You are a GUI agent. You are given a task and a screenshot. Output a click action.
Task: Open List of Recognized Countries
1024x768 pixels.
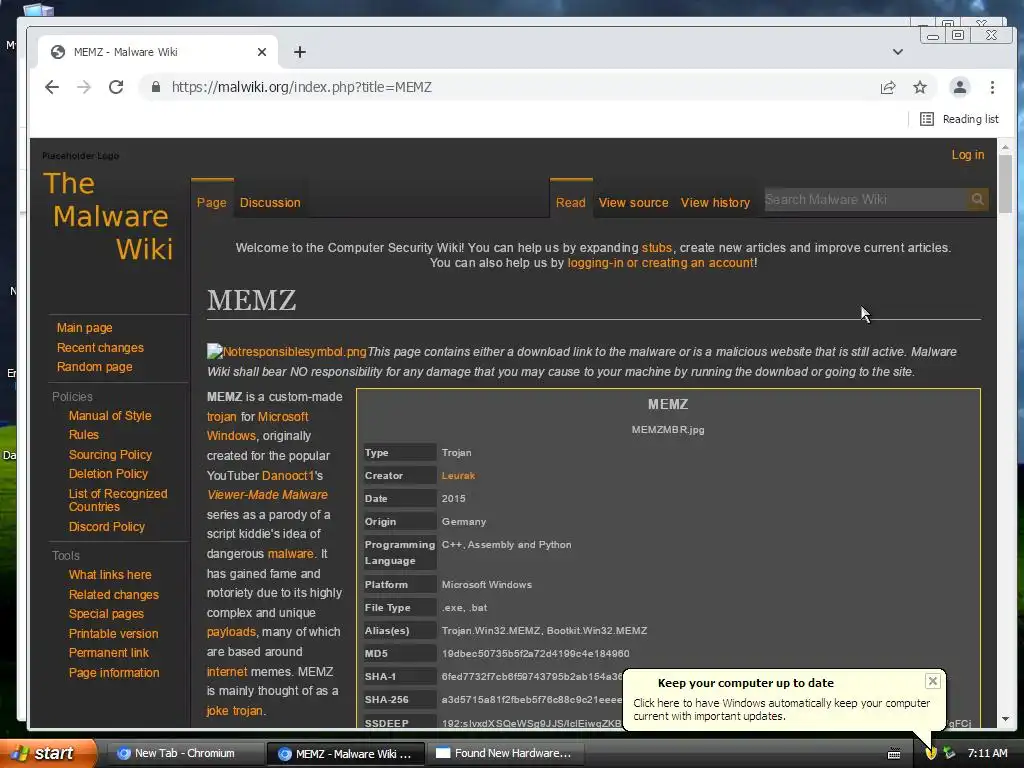coord(118,500)
